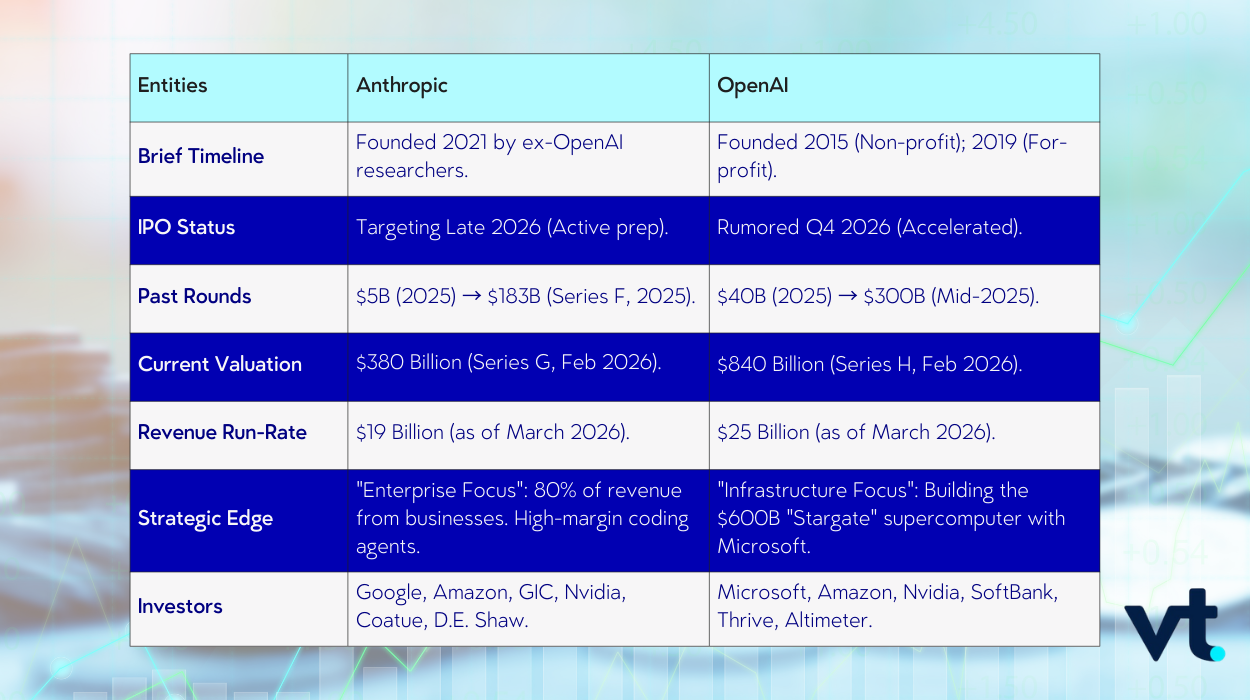Select the Investors row label
Viewport: 1250px width, 700px height.
[x=180, y=606]
